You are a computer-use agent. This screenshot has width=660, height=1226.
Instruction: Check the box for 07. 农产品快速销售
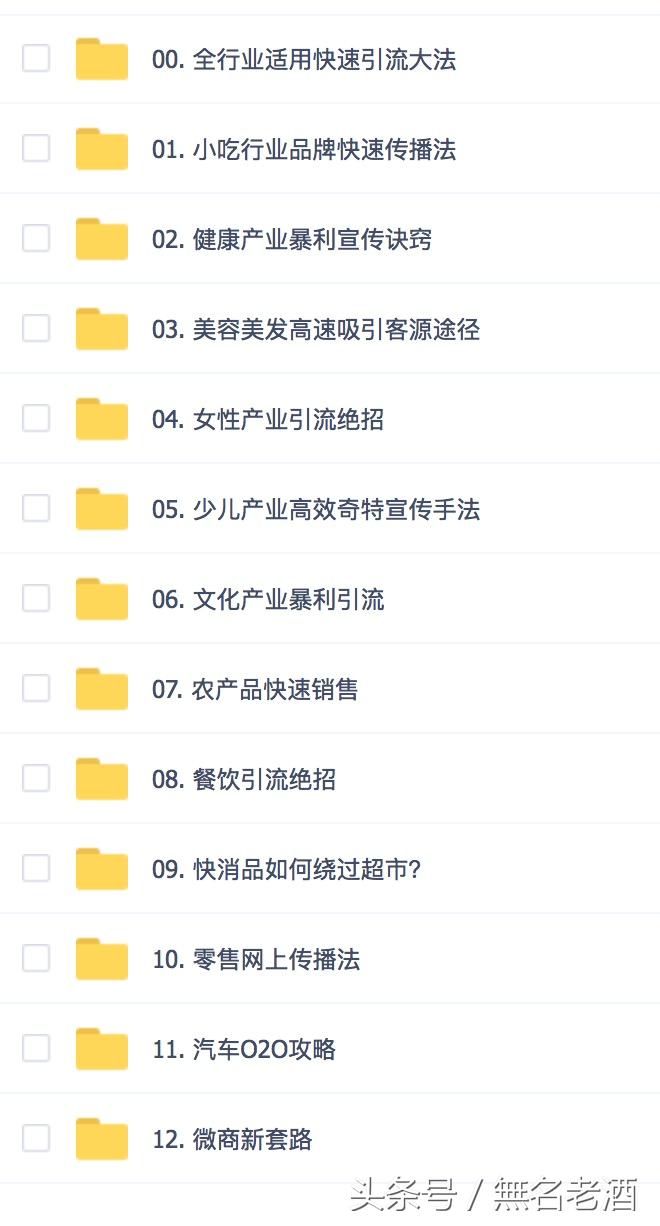click(36, 688)
